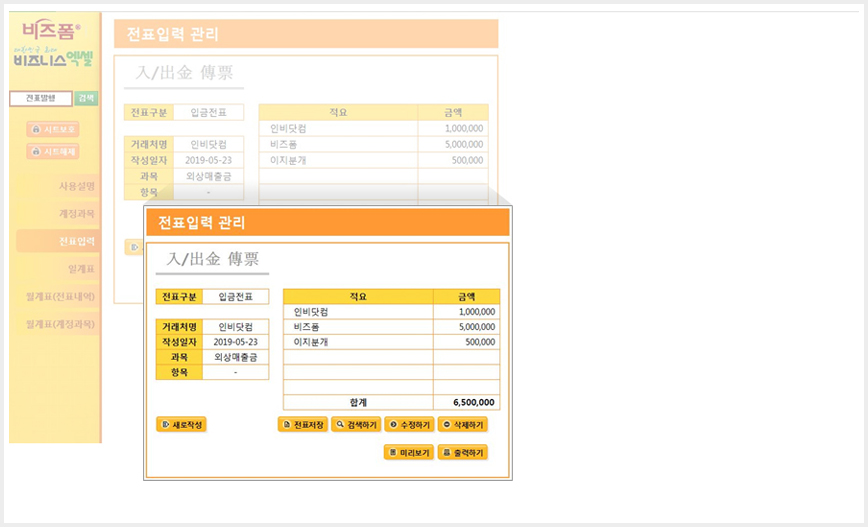The height and width of the screenshot is (527, 868).
Task: Click the 2019-05-23 date cell
Action: [x=236, y=342]
